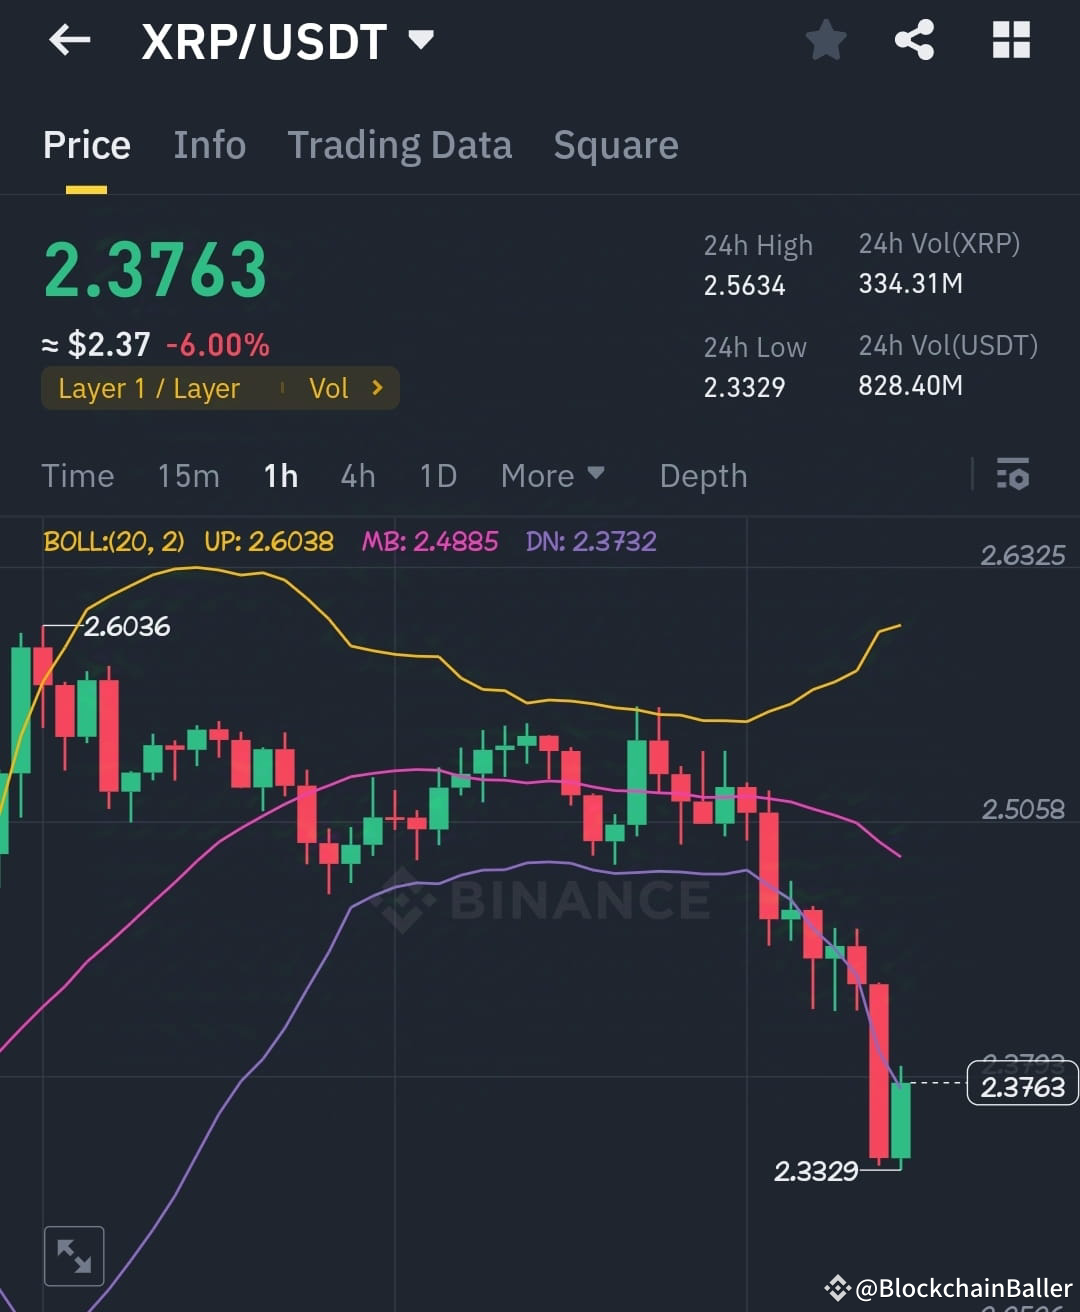Enable the 1D candlestick timeframe
This screenshot has width=1080, height=1312.
click(437, 476)
